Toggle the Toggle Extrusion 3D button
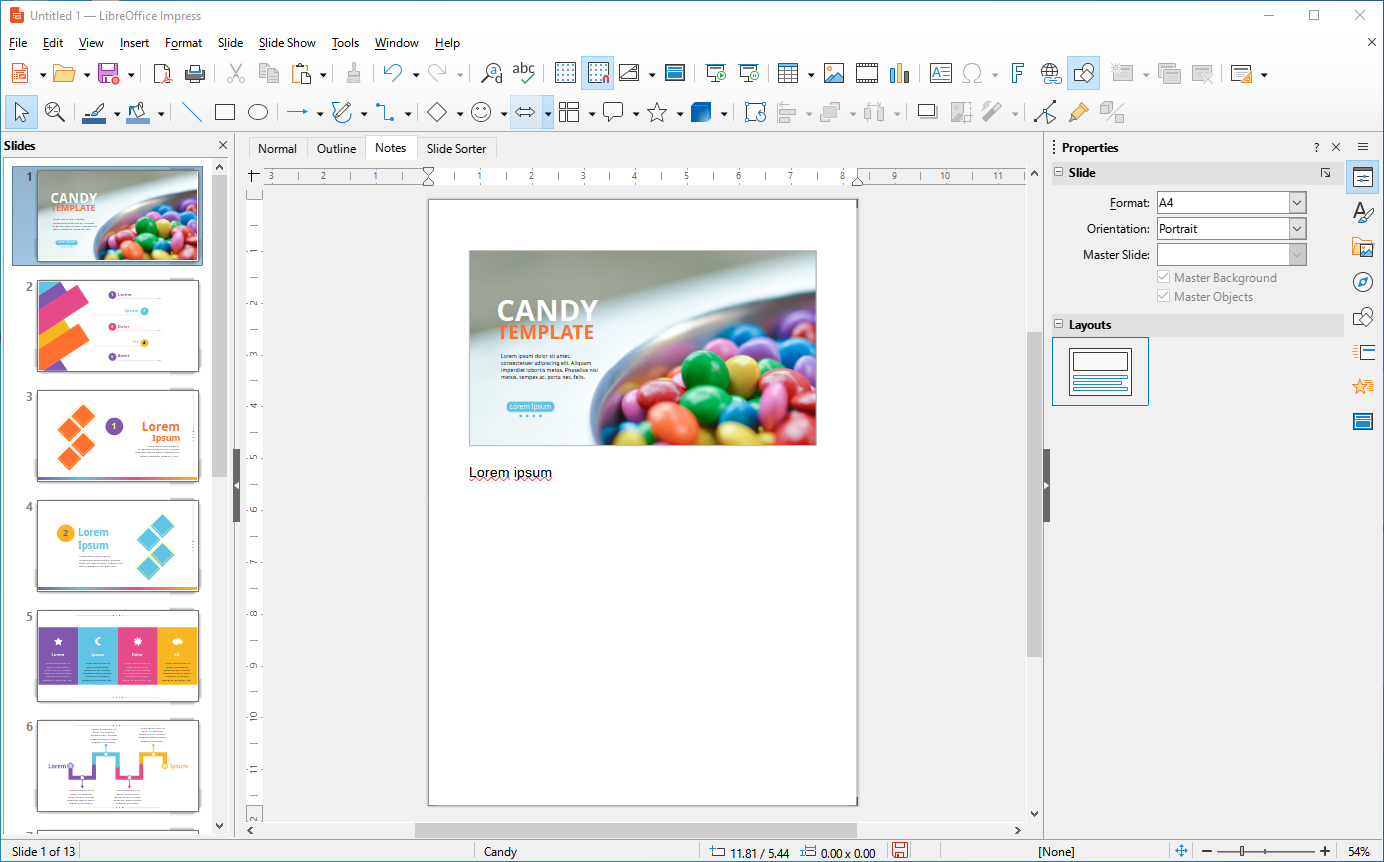This screenshot has width=1384, height=862. click(x=1112, y=112)
